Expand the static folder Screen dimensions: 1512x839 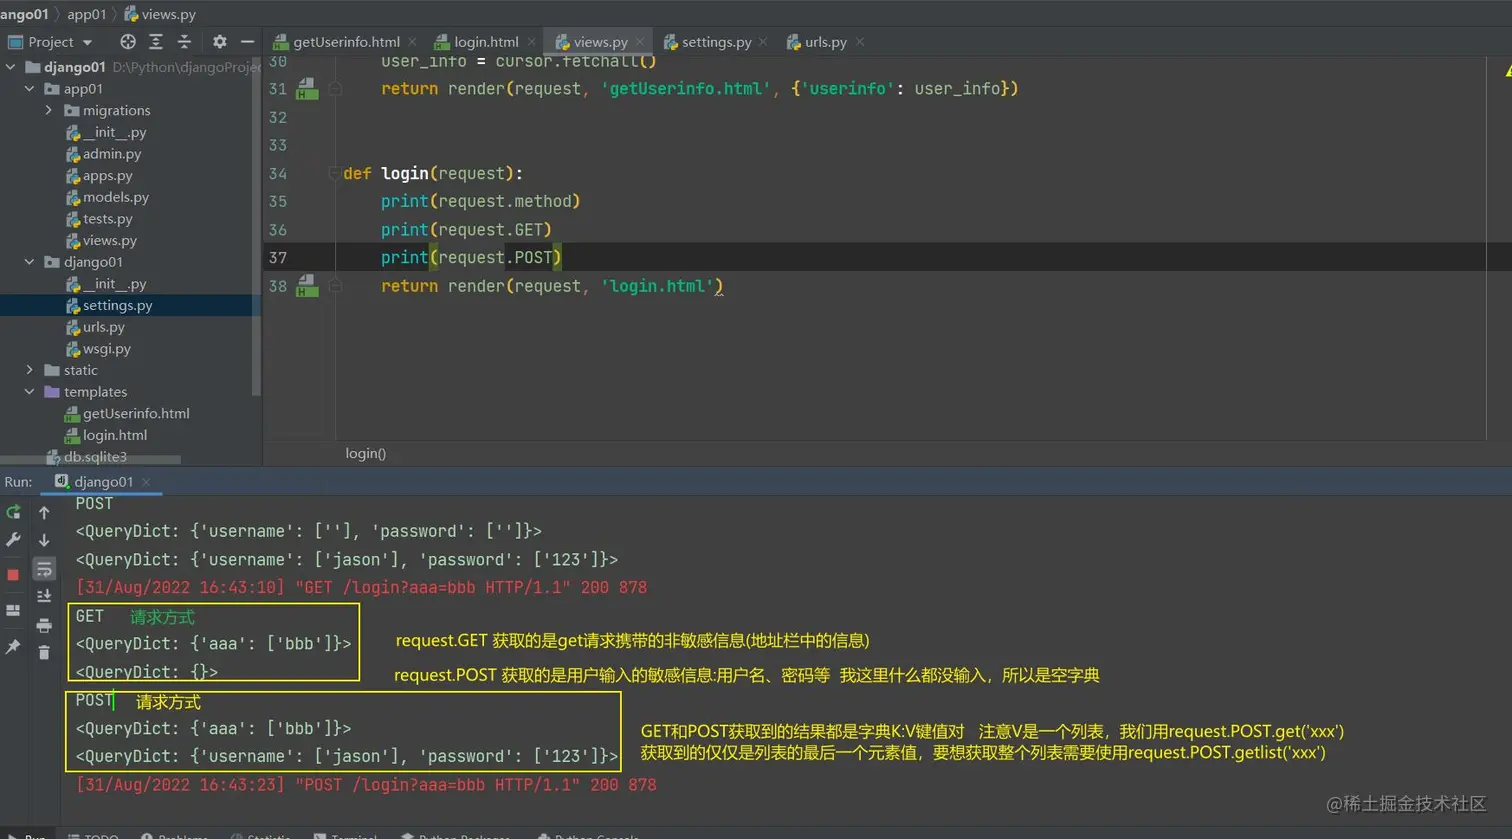[30, 370]
